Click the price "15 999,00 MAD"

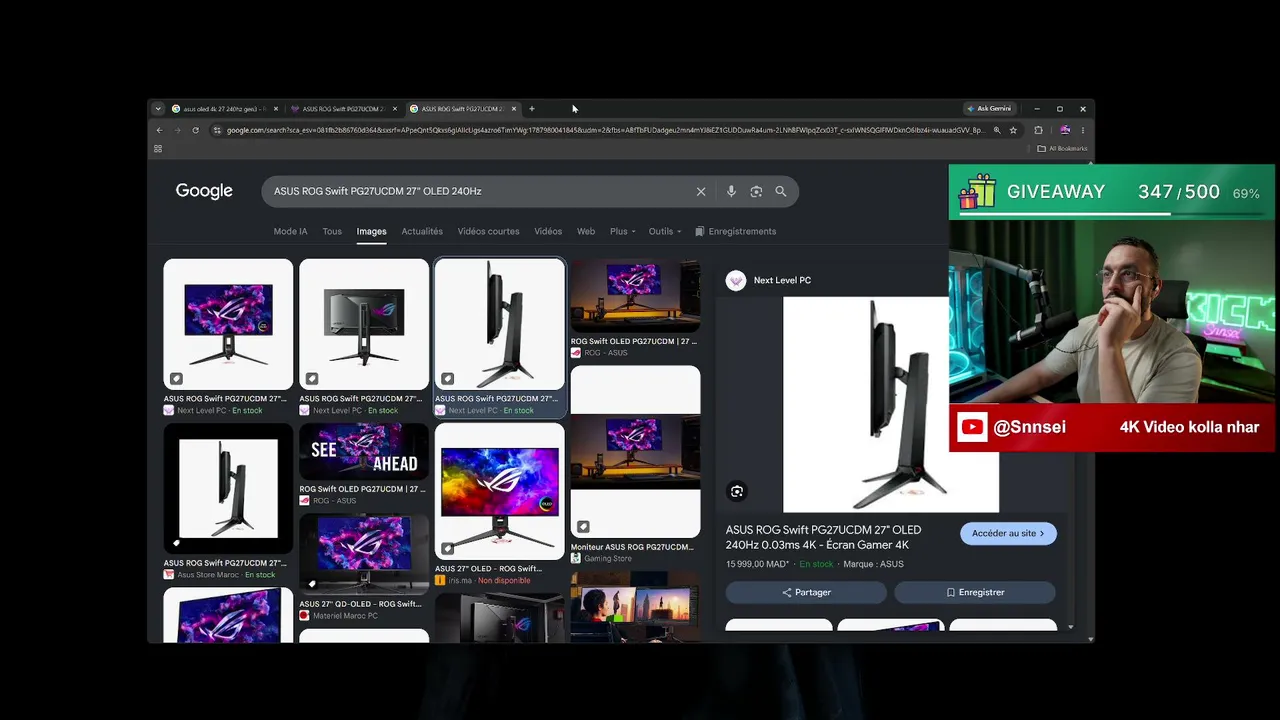(759, 564)
